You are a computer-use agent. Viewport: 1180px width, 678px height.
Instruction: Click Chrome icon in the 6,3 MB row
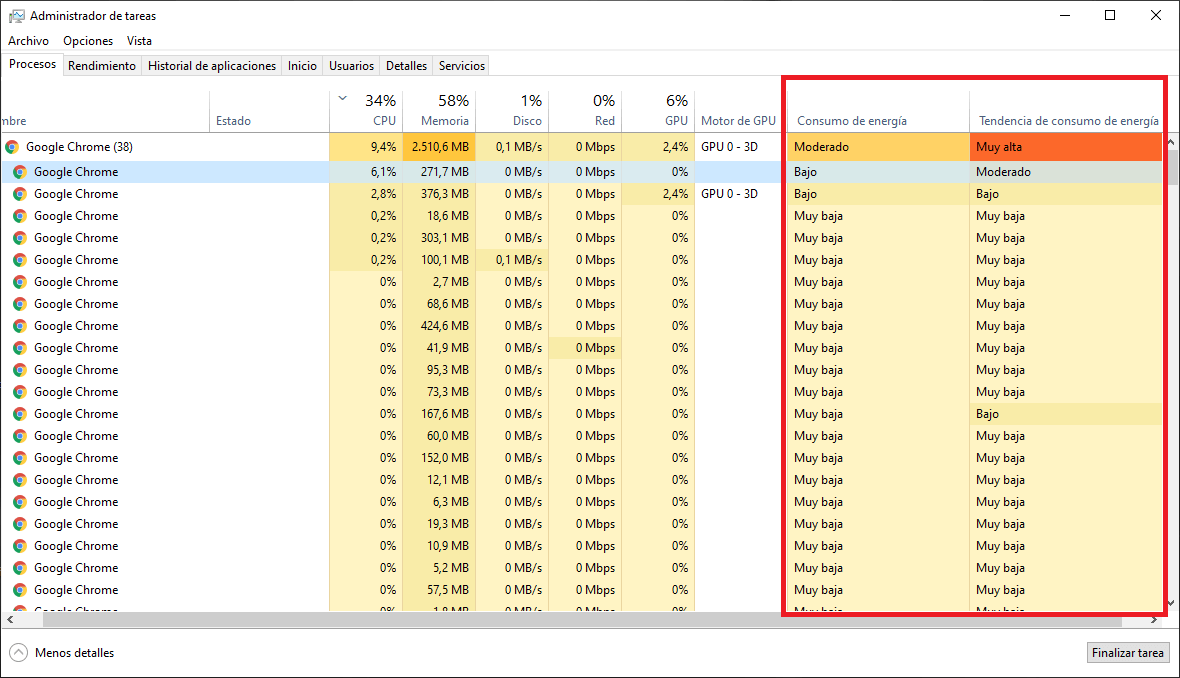point(20,502)
